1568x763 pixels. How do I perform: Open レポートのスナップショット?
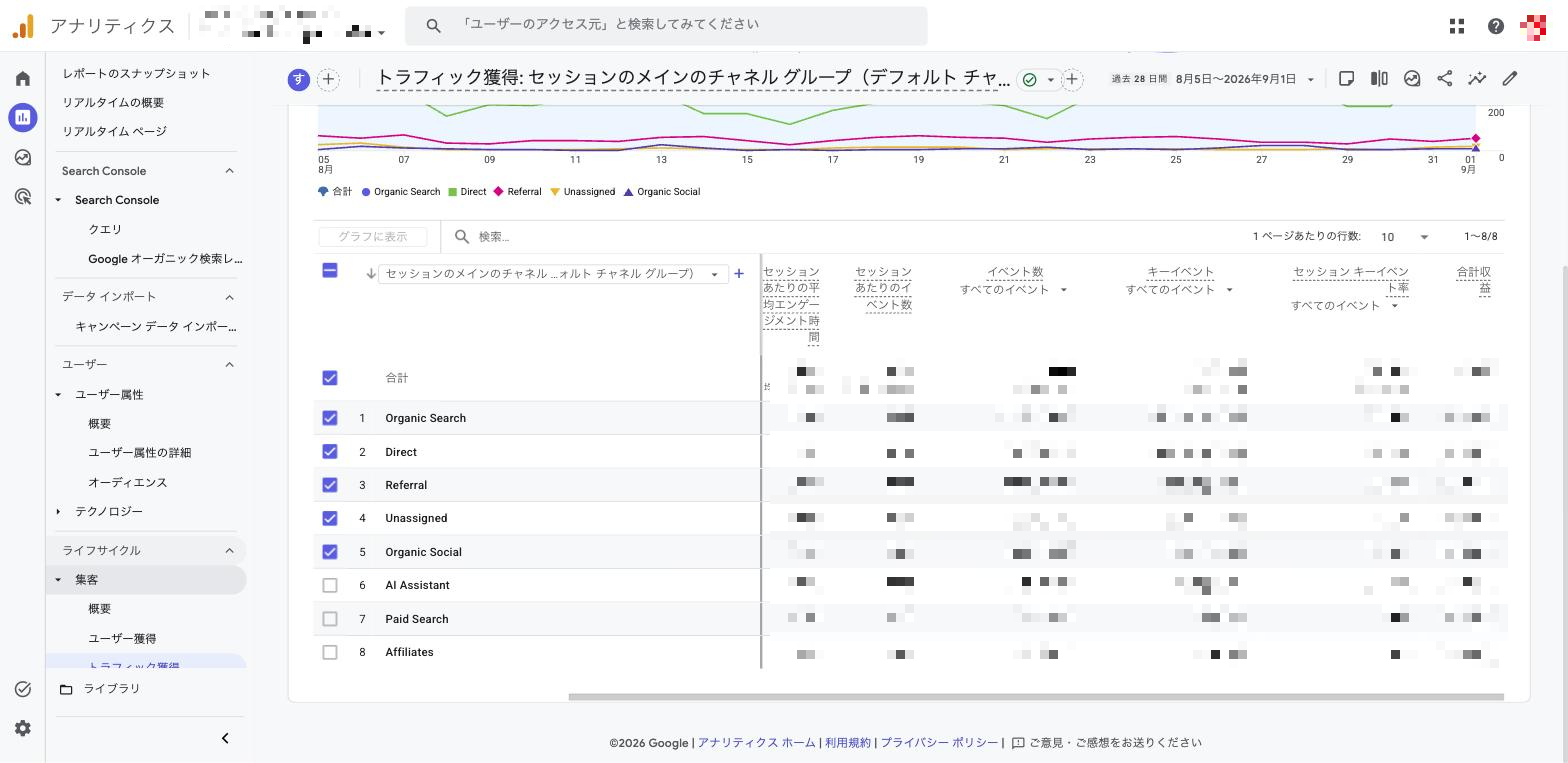click(x=136, y=73)
